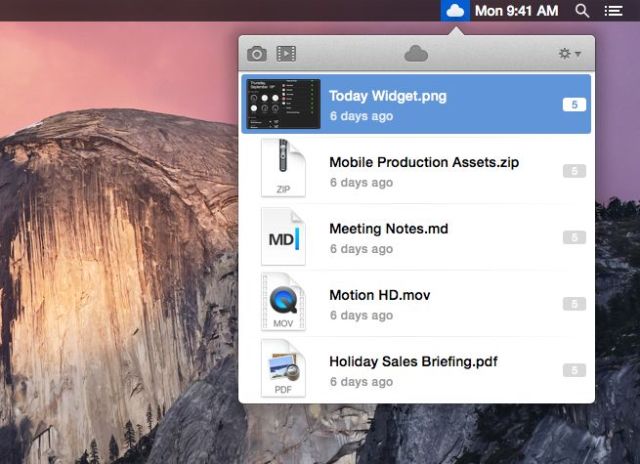Click the Meeting Notes MD file icon
This screenshot has width=640, height=464.
(x=283, y=236)
